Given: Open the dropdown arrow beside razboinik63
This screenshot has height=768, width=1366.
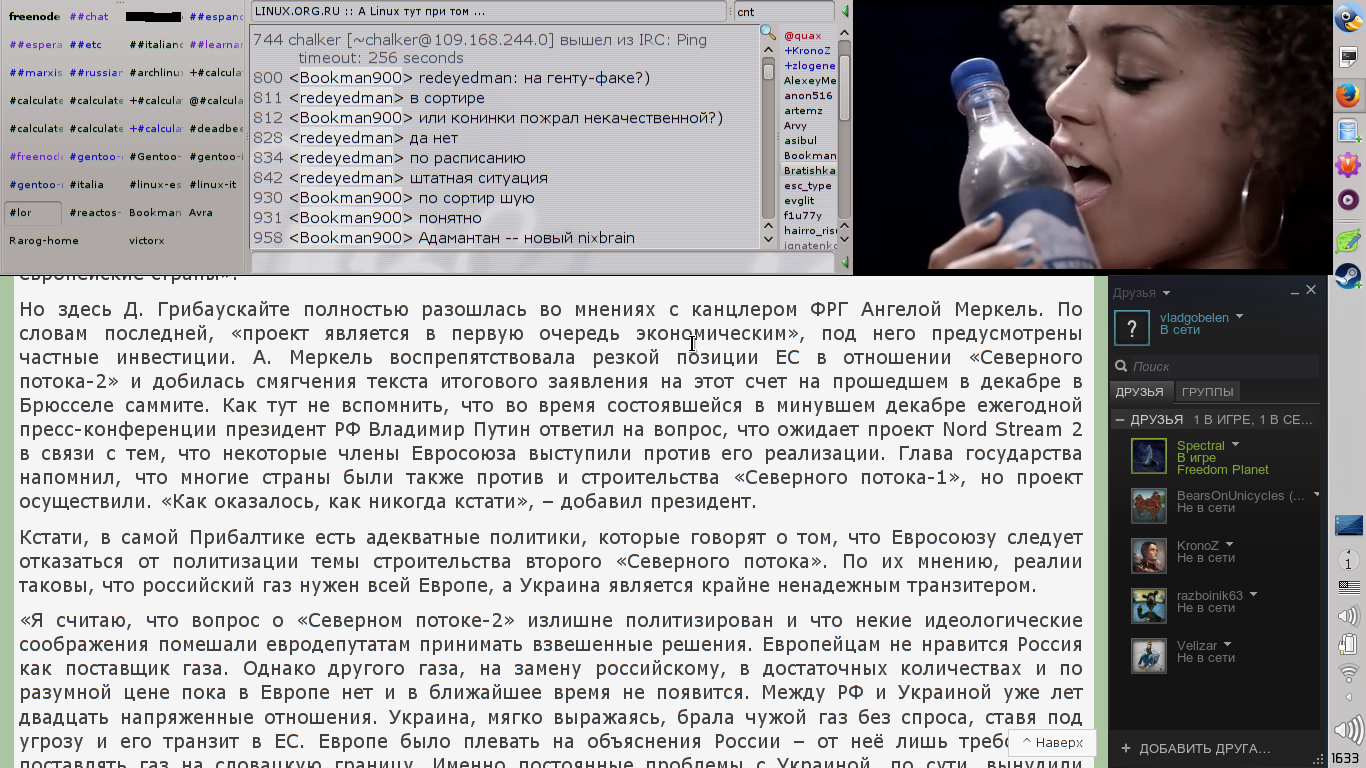Looking at the screenshot, I should (x=1253, y=595).
